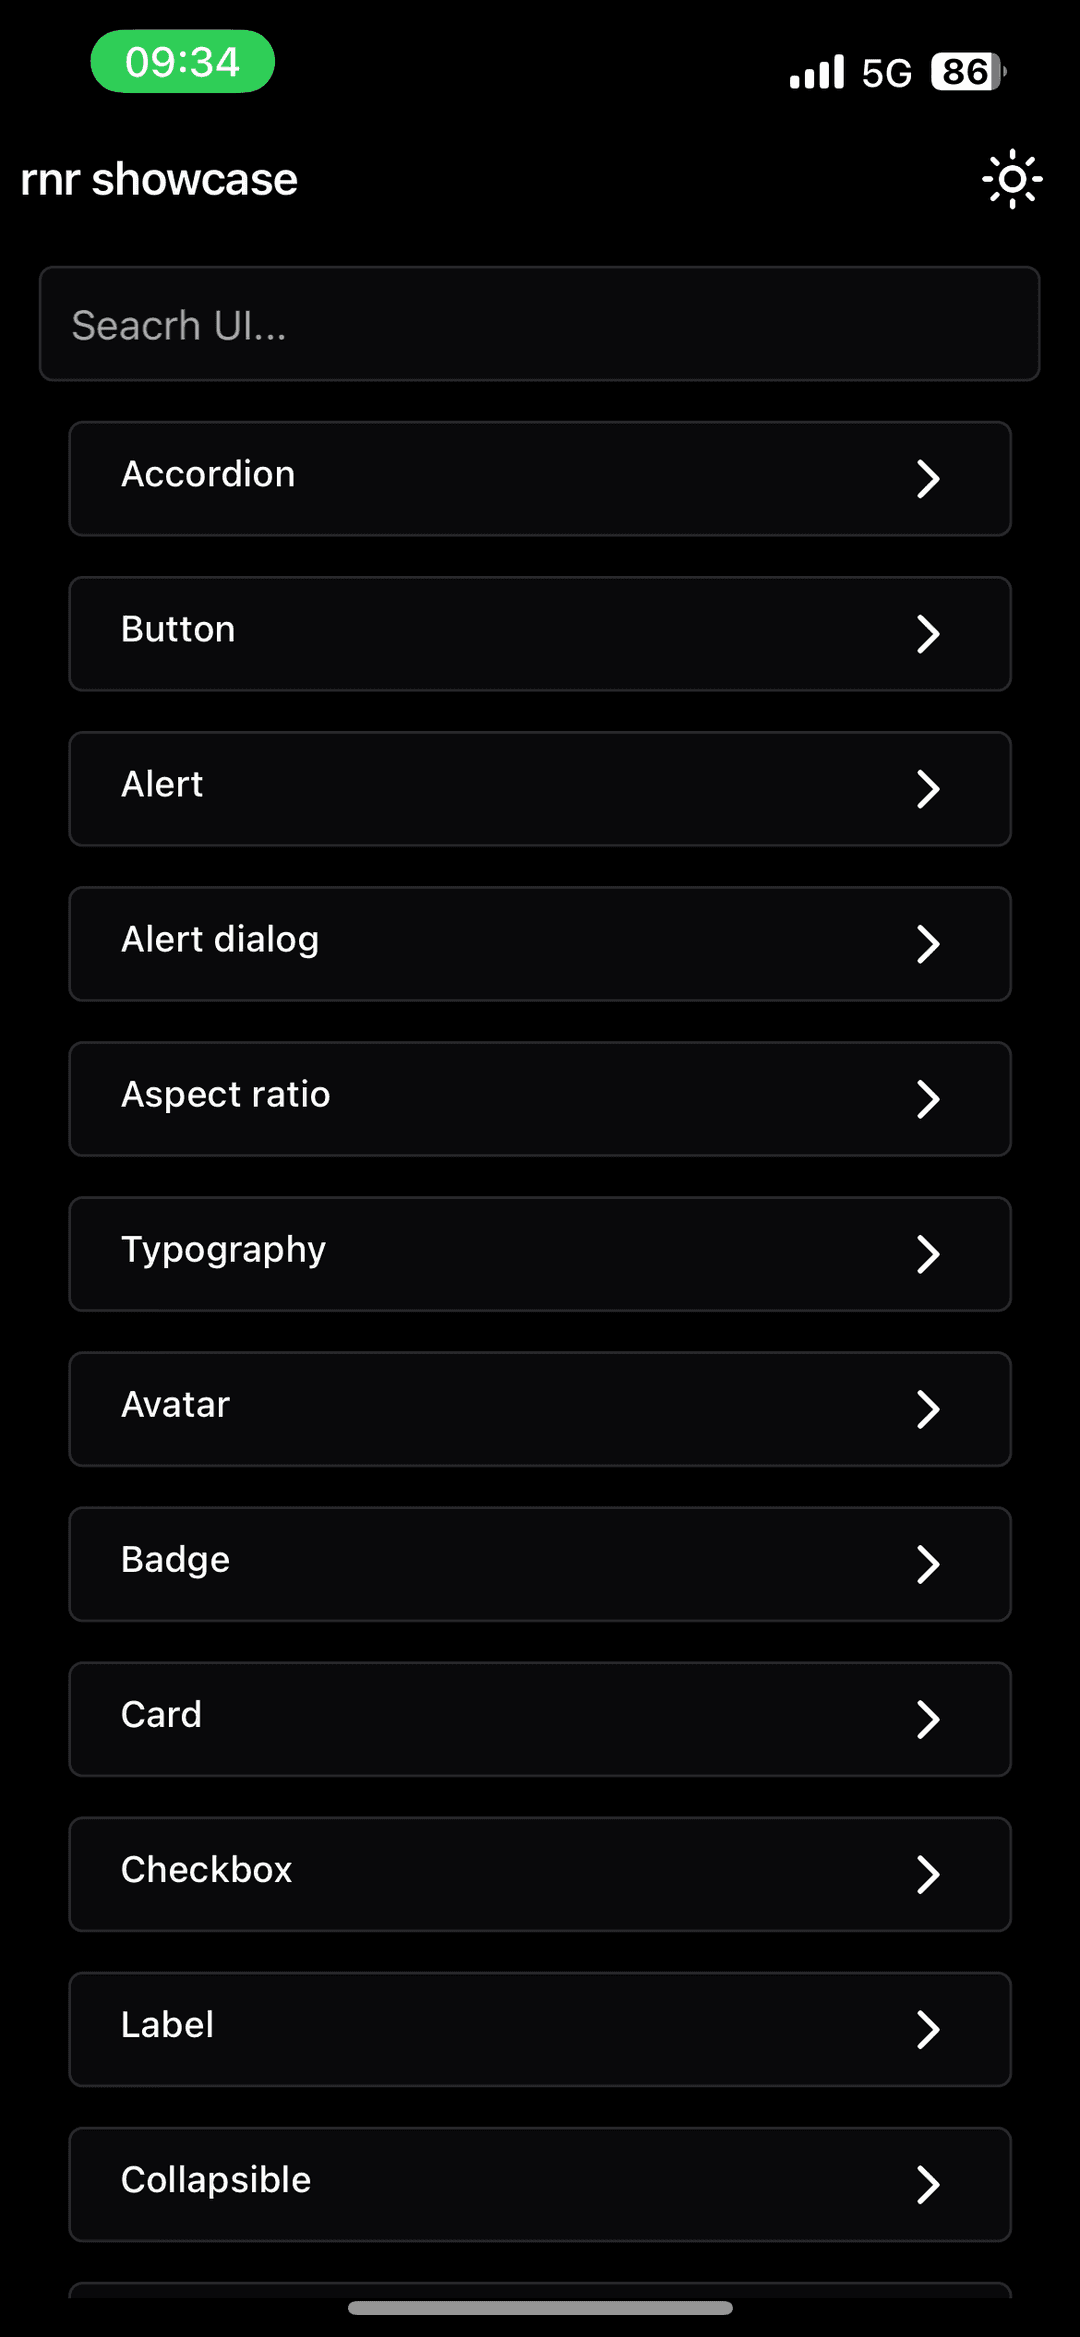The image size is (1080, 2337).
Task: Open the Checkbox component page
Action: pyautogui.click(x=540, y=1874)
